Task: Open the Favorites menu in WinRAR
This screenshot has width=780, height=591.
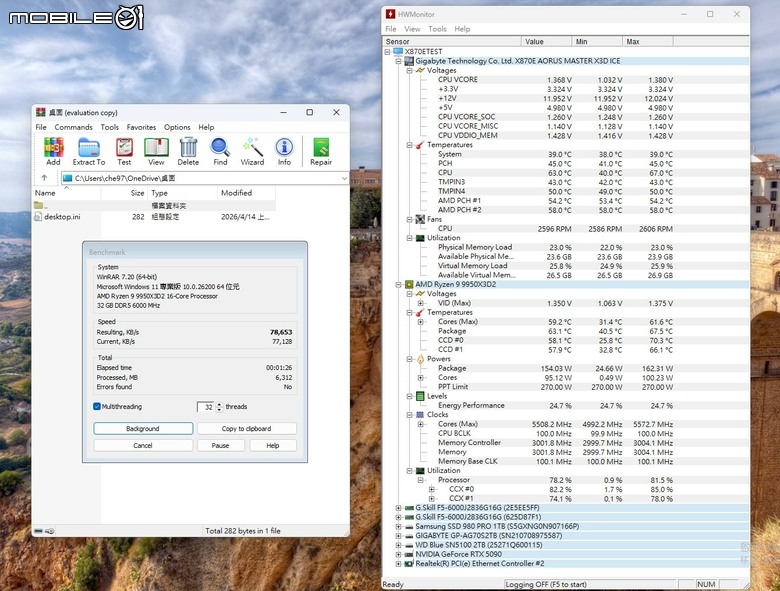Action: point(141,127)
